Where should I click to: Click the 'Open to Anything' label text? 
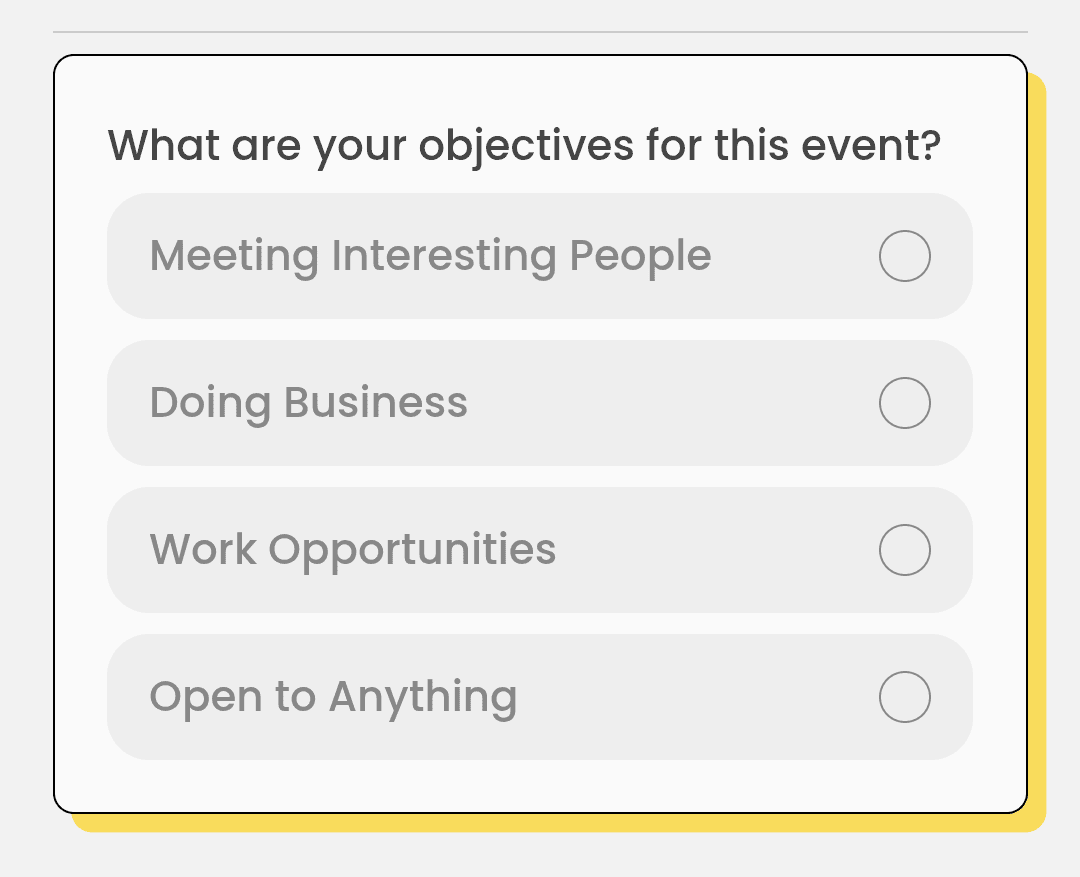(333, 697)
